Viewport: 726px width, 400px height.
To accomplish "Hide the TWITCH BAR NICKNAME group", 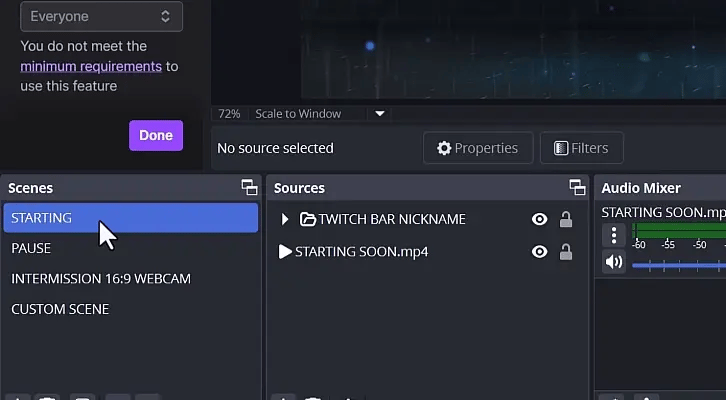I will (x=540, y=220).
